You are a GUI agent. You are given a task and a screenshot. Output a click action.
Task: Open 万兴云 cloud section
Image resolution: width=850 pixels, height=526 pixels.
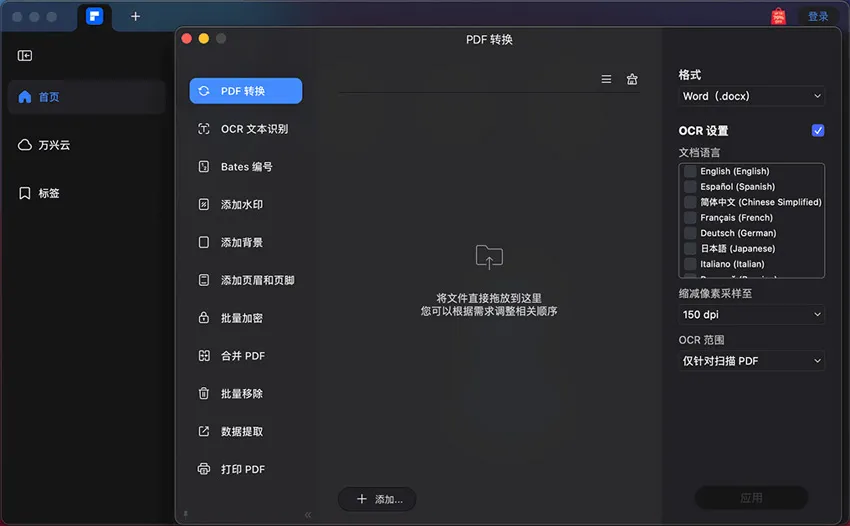coord(54,145)
